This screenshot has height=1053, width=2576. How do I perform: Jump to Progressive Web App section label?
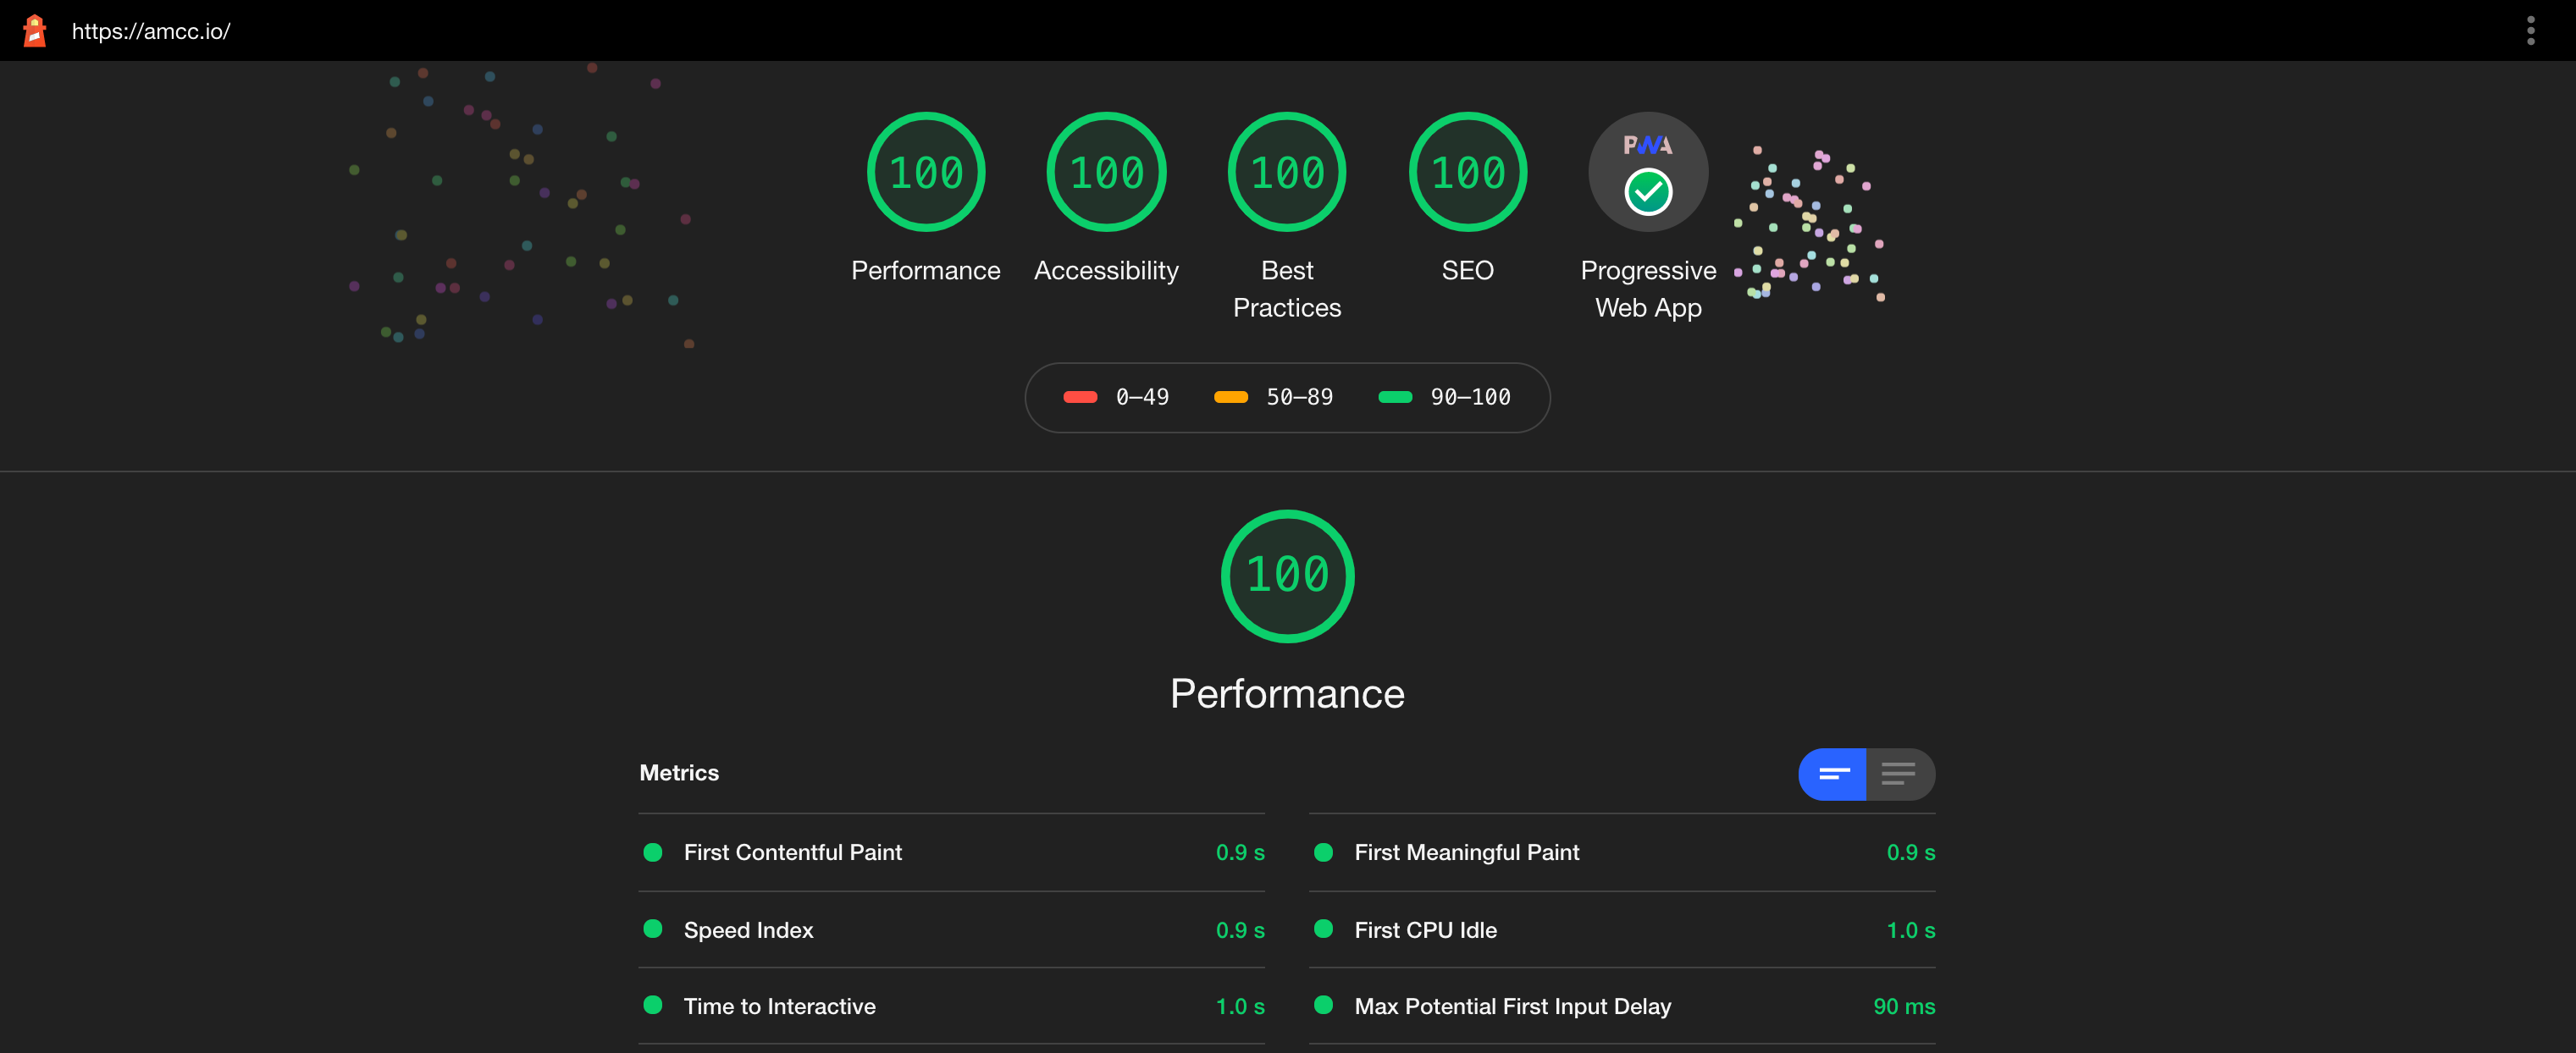click(x=1648, y=289)
